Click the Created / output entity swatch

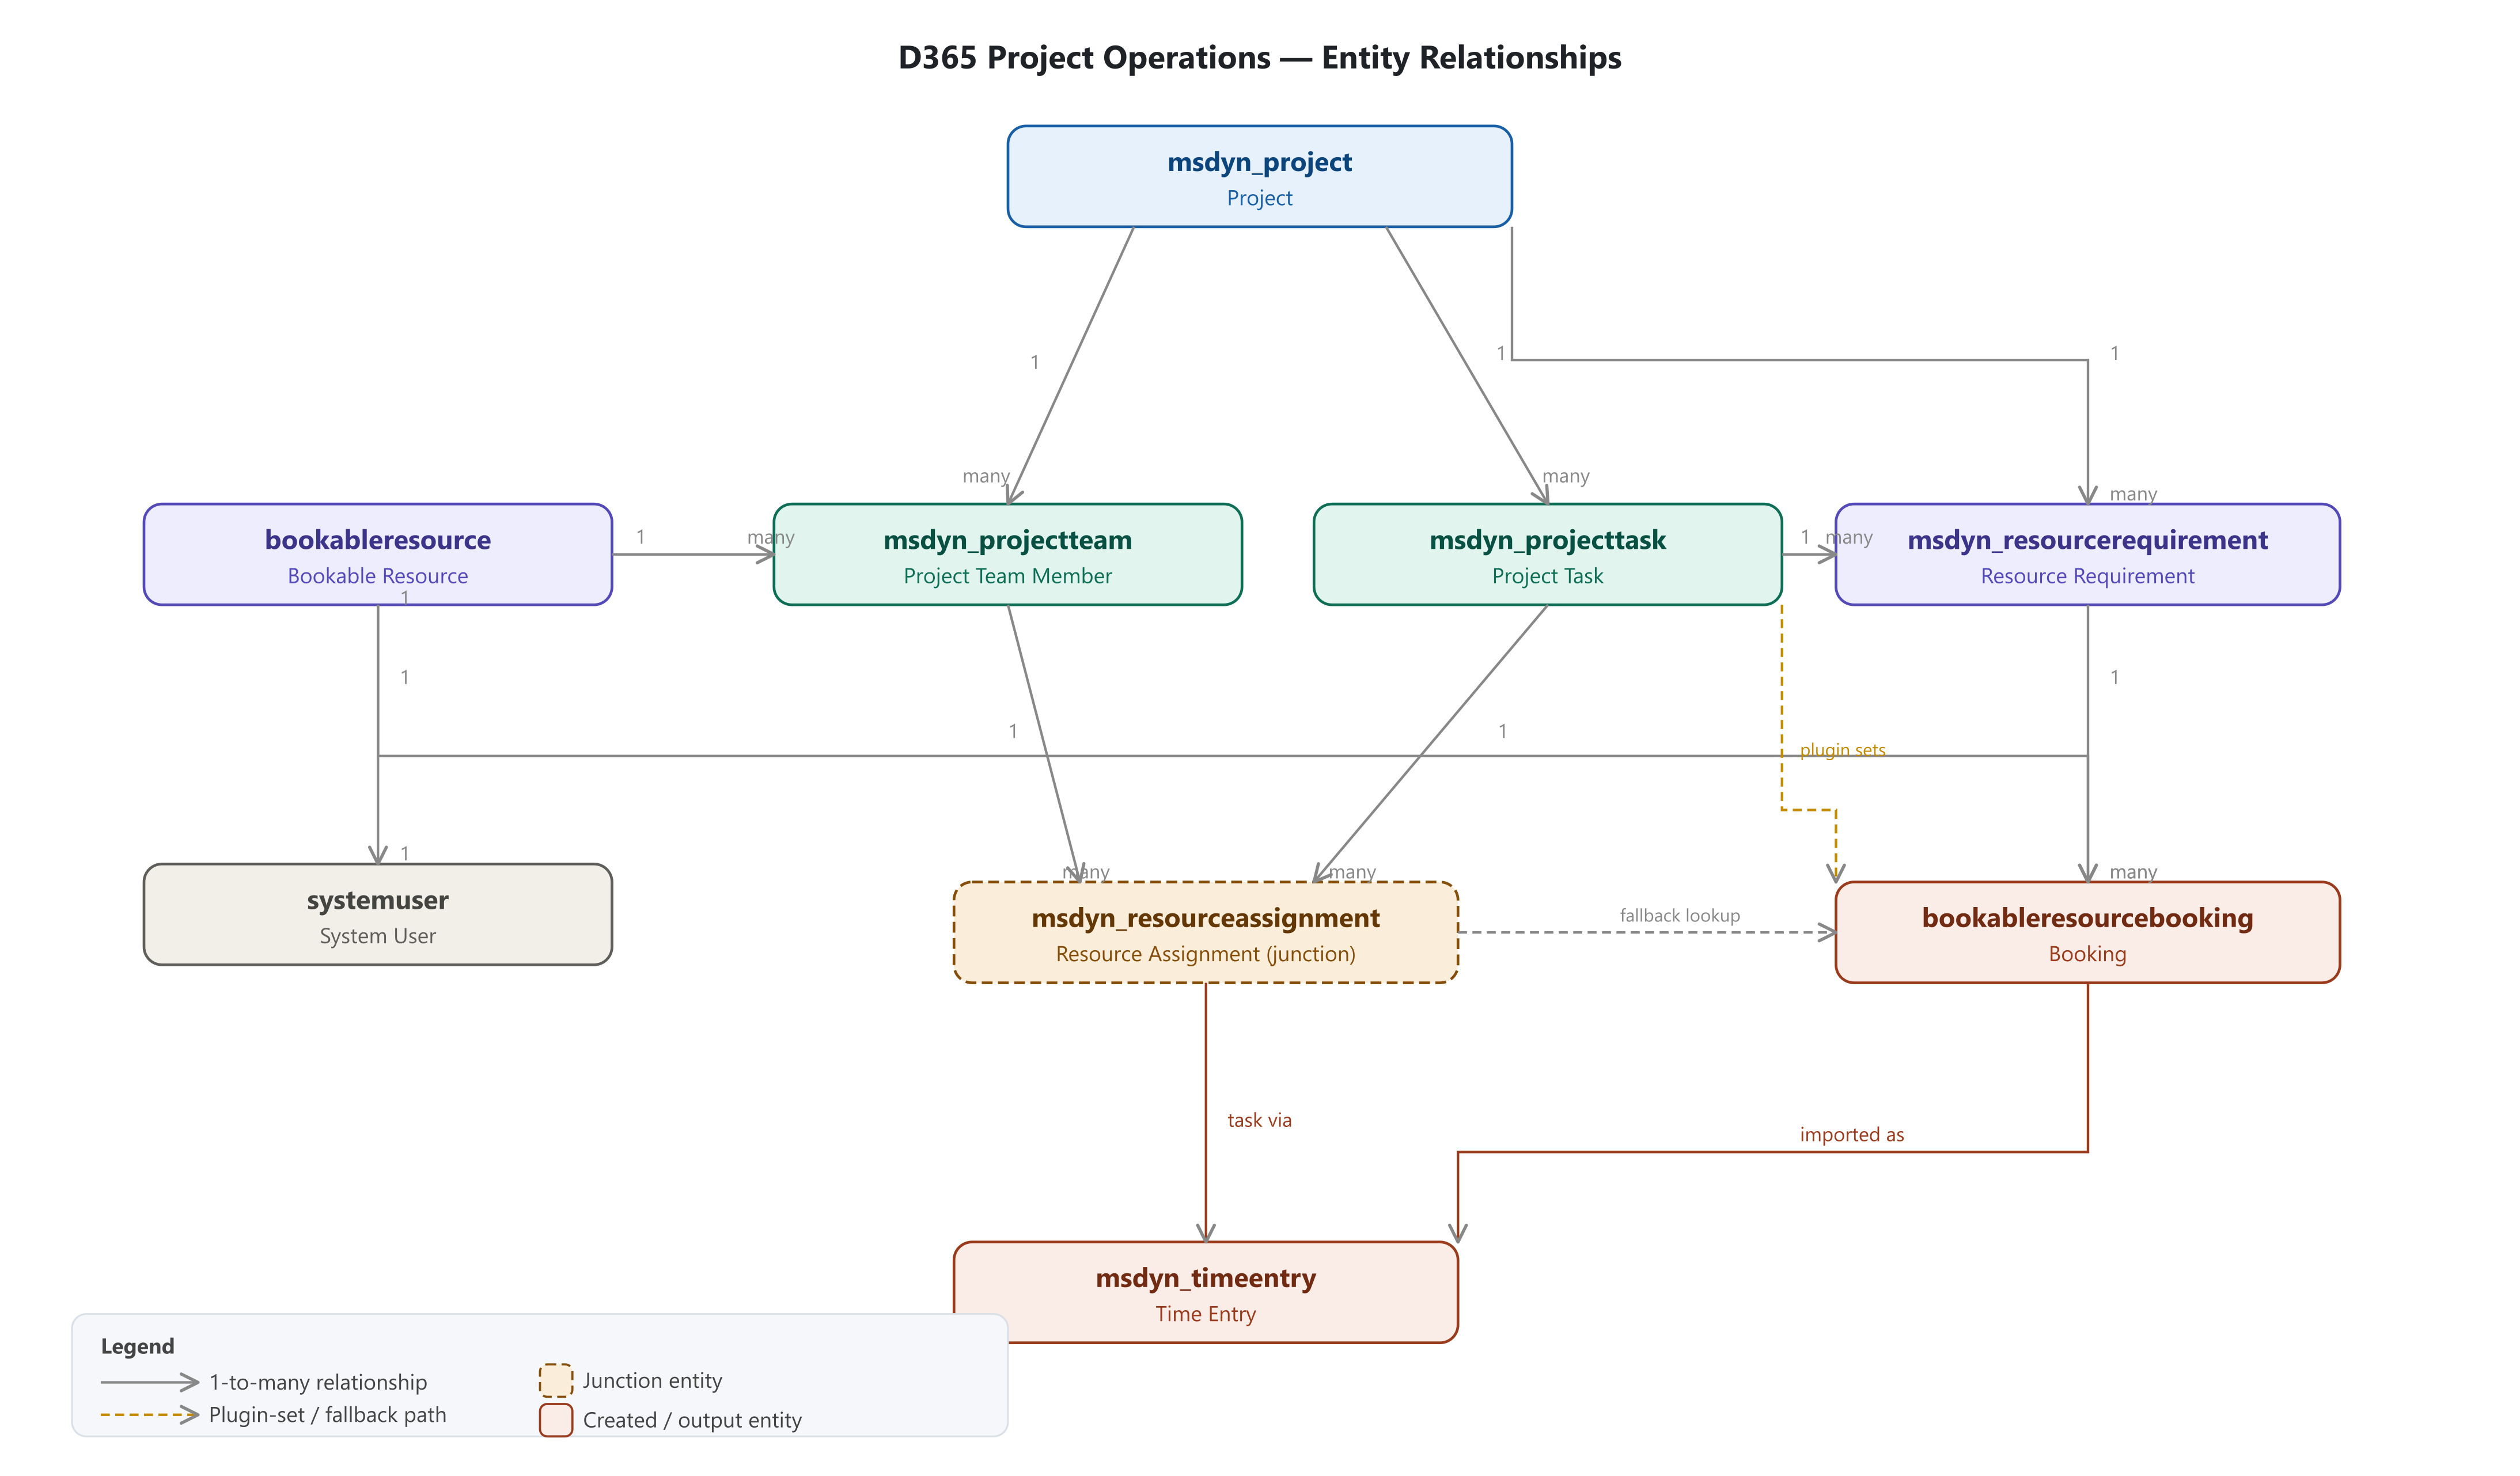tap(555, 1420)
